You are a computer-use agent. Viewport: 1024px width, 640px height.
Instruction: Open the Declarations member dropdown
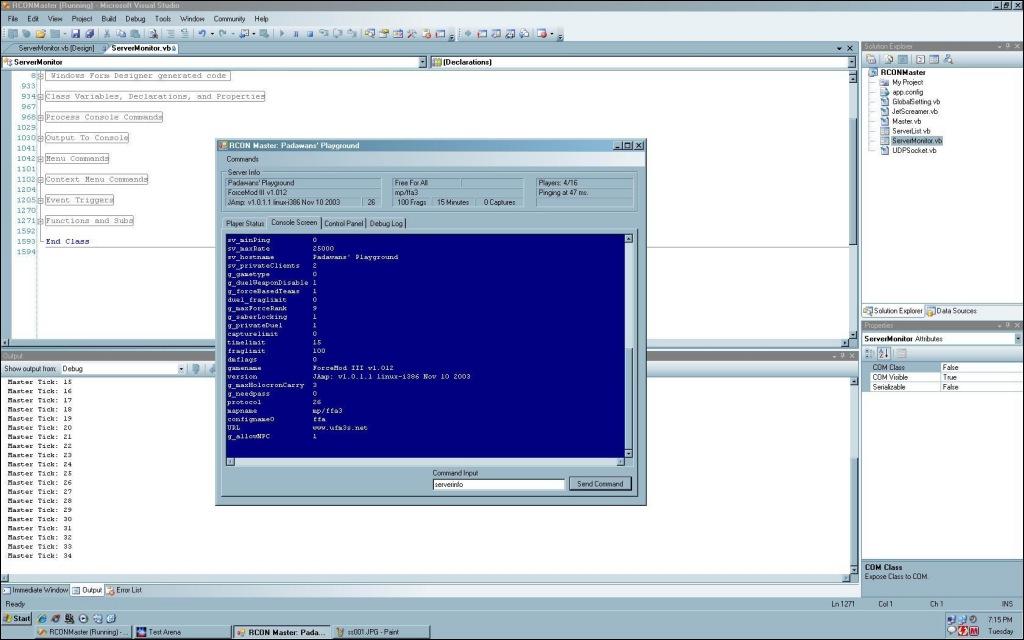pyautogui.click(x=852, y=62)
